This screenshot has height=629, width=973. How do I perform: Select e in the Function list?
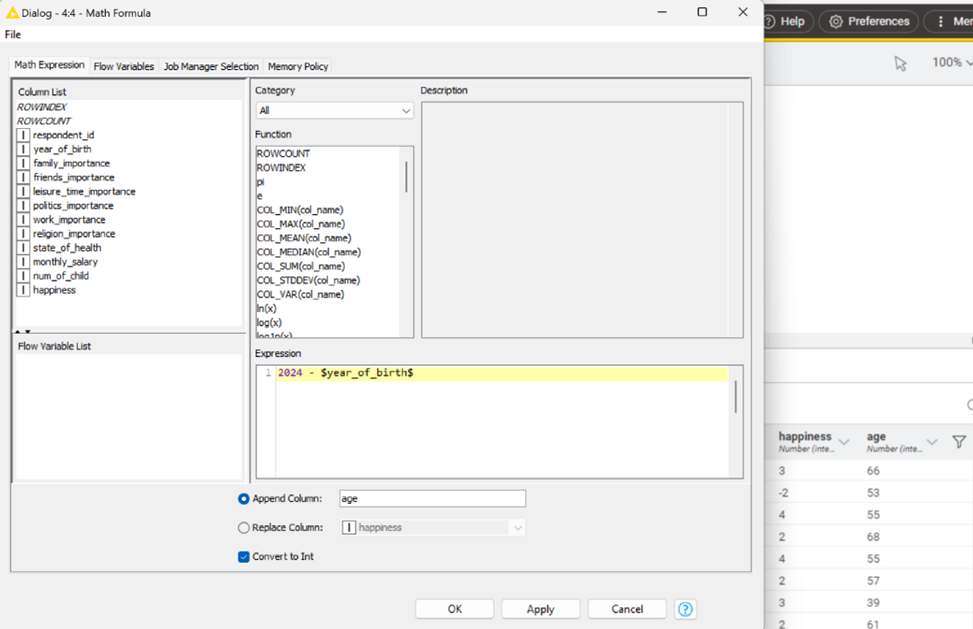(x=259, y=196)
